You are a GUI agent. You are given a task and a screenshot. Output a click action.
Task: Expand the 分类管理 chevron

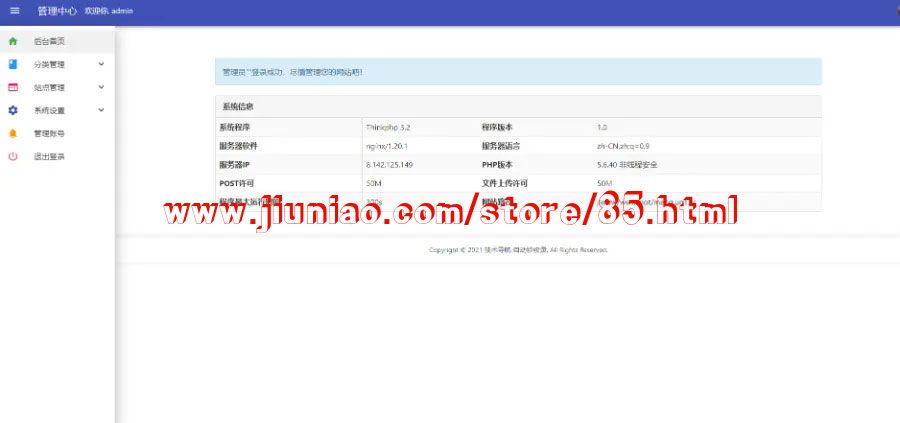[x=101, y=64]
